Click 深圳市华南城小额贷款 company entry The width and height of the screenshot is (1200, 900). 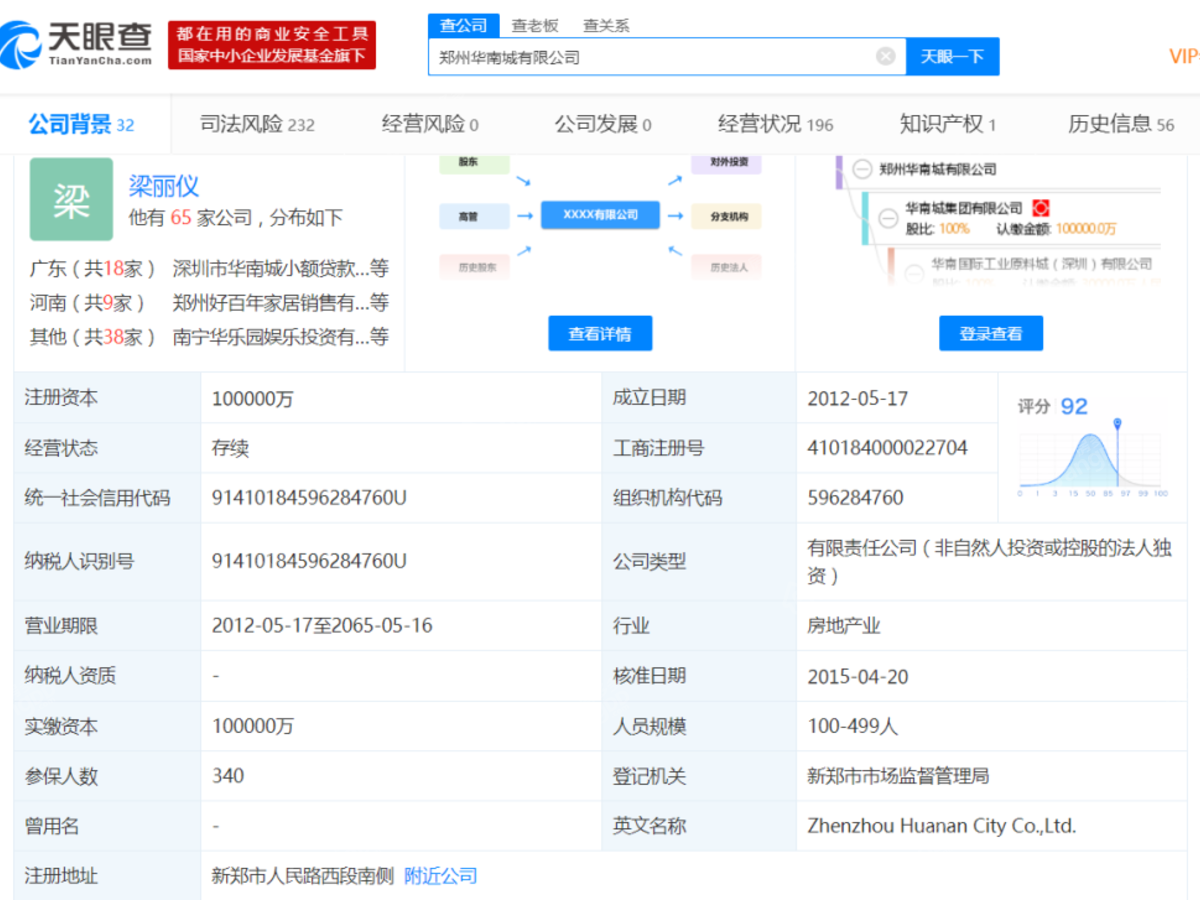[280, 268]
